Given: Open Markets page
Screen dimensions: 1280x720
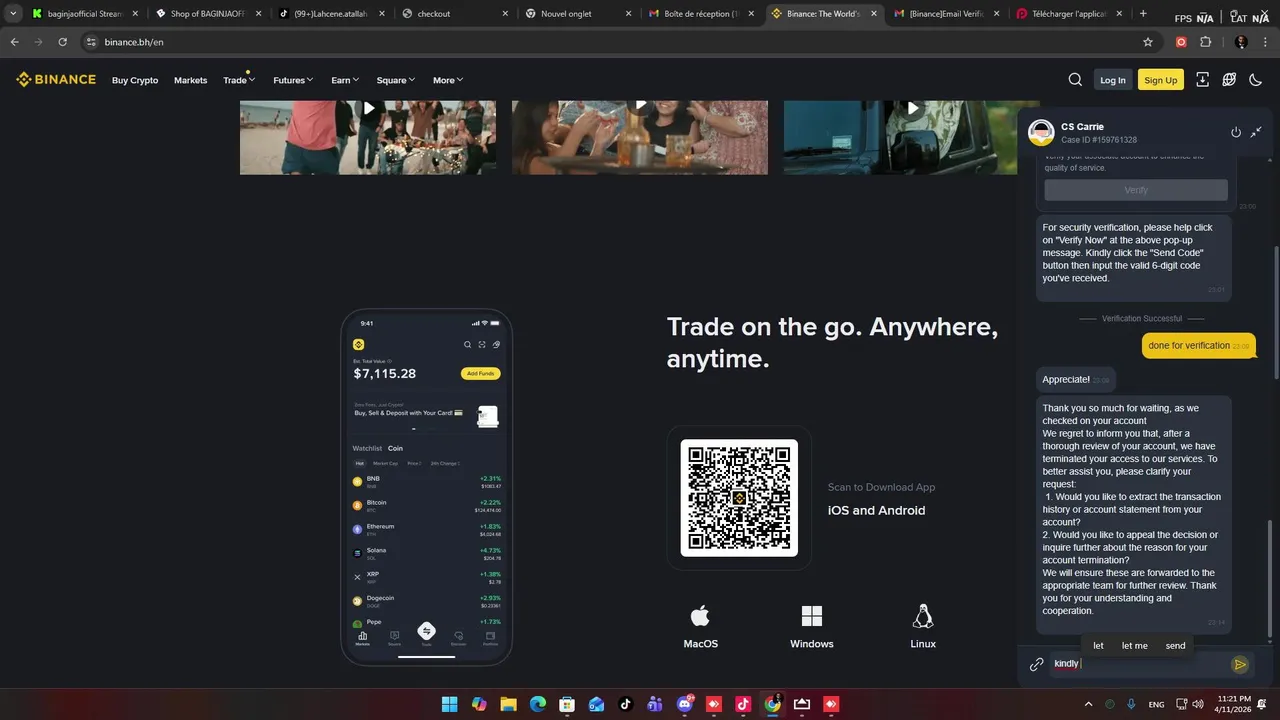Looking at the screenshot, I should tap(190, 80).
